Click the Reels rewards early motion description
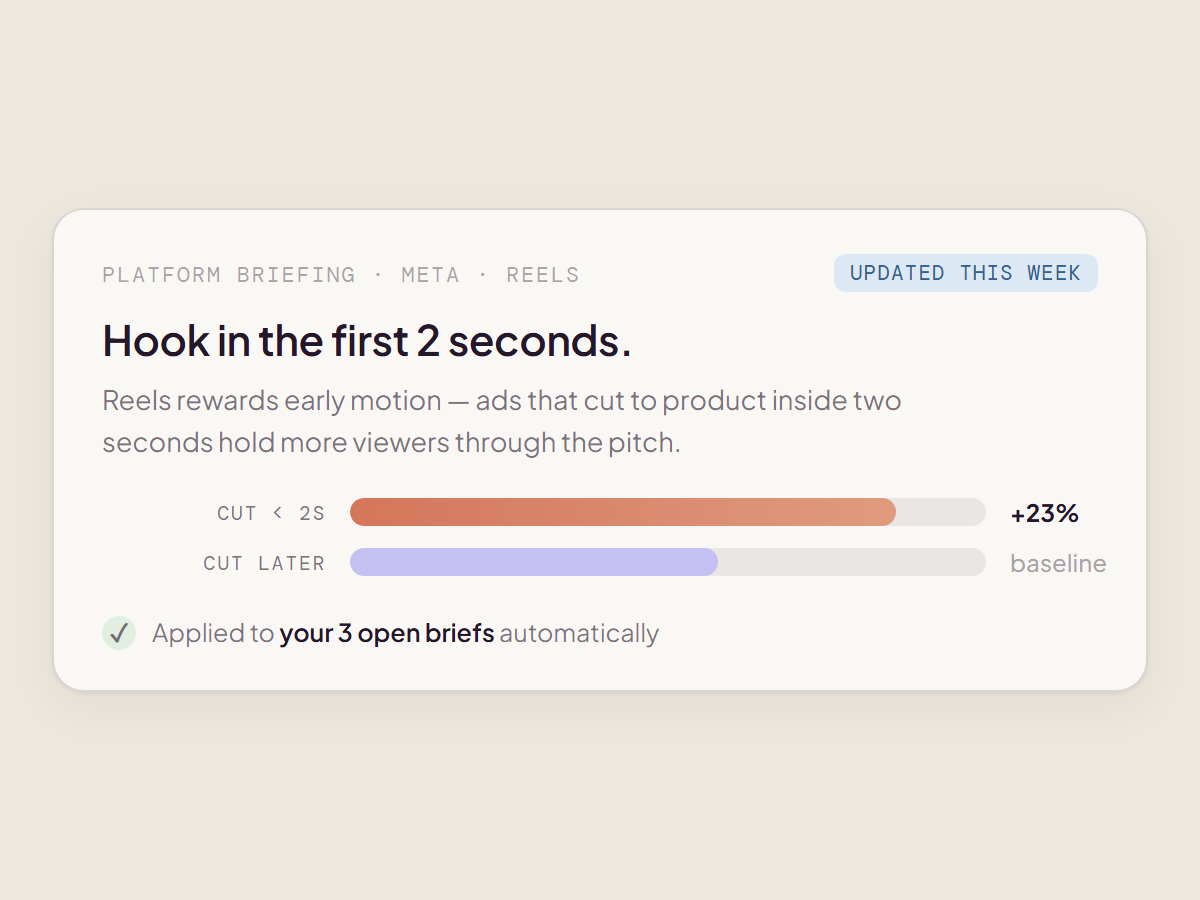 [x=502, y=421]
